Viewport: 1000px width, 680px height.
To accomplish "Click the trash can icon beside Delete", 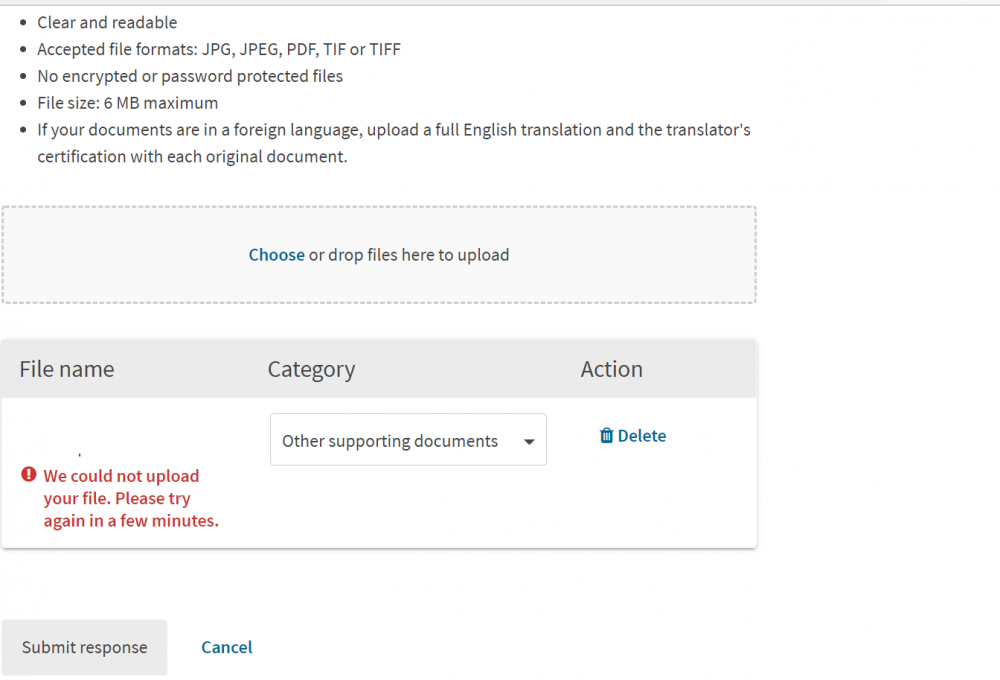I will click(606, 436).
